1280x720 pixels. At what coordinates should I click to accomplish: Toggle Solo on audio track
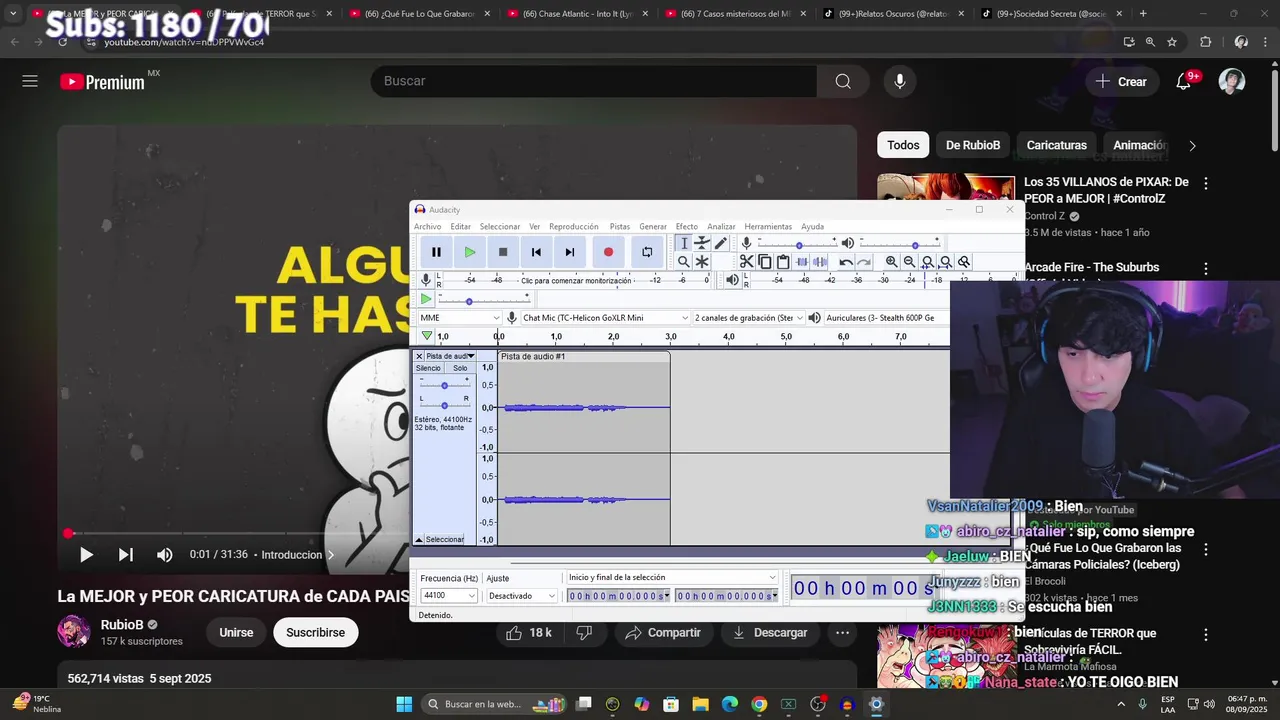click(x=460, y=368)
